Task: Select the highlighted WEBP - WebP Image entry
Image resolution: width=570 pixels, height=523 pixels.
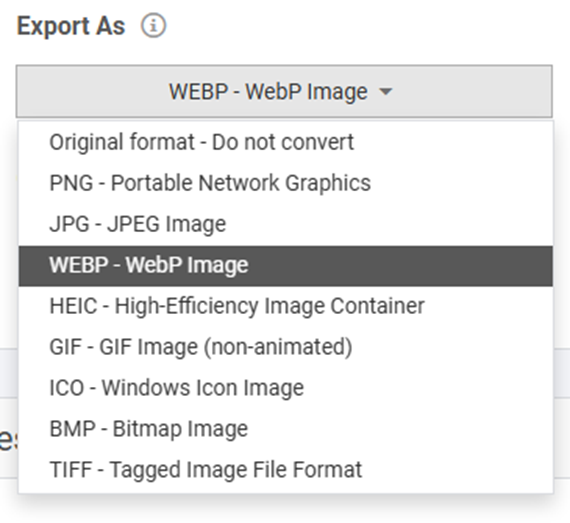Action: point(286,266)
